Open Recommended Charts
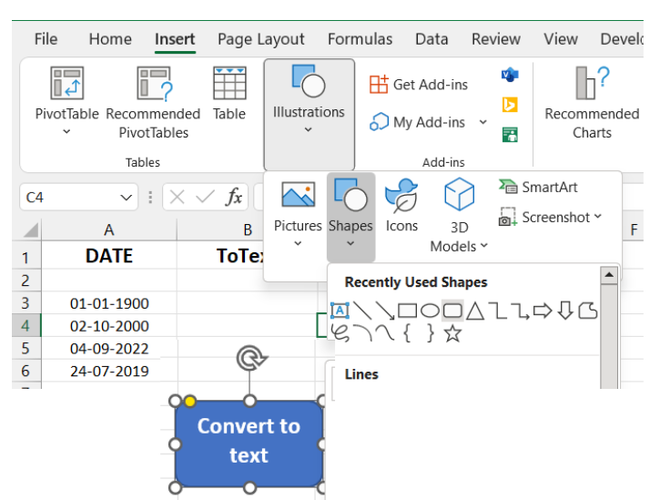This screenshot has width=660, height=500. 592,103
